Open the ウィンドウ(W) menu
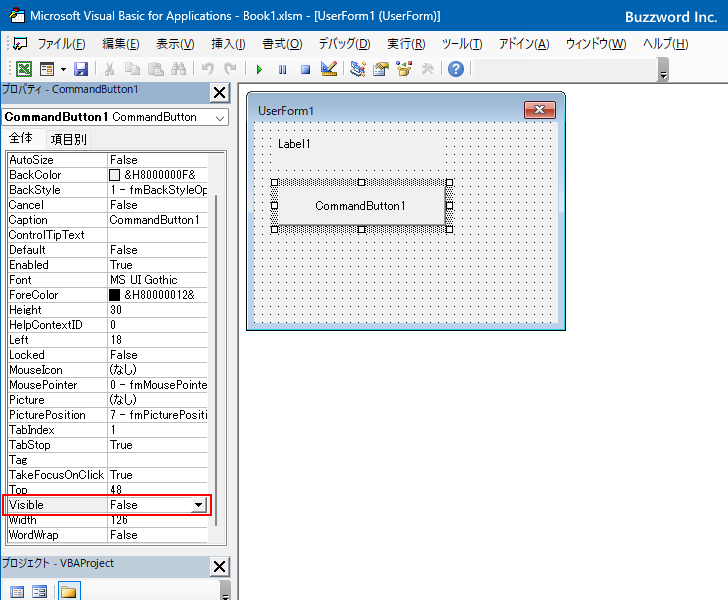728x600 pixels. [596, 44]
